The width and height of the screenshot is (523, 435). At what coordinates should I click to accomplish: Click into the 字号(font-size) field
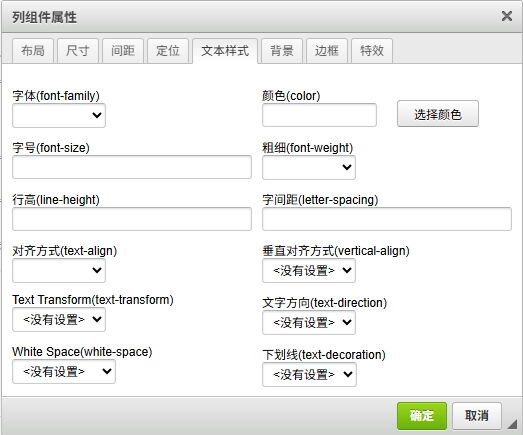[x=132, y=167]
